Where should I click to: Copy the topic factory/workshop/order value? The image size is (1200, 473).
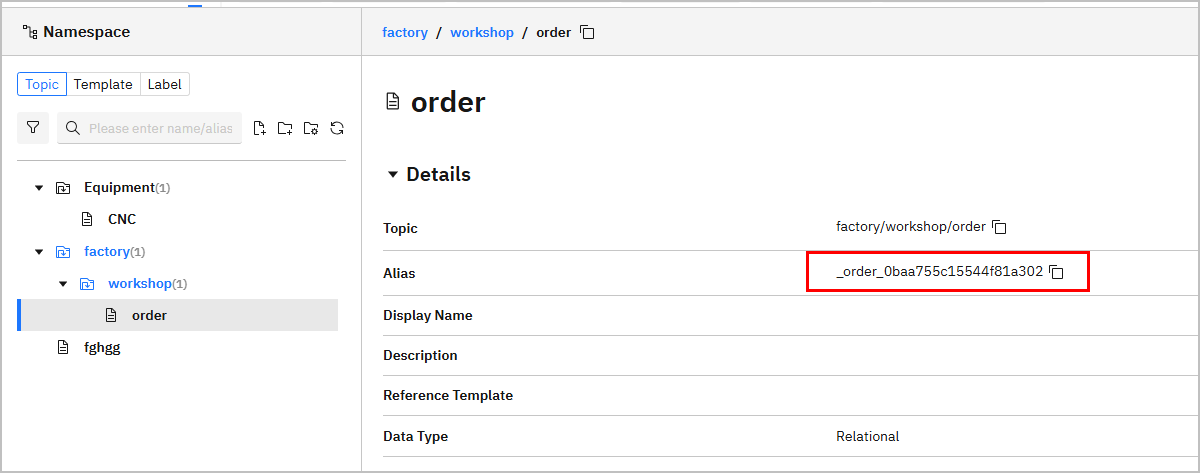(999, 227)
